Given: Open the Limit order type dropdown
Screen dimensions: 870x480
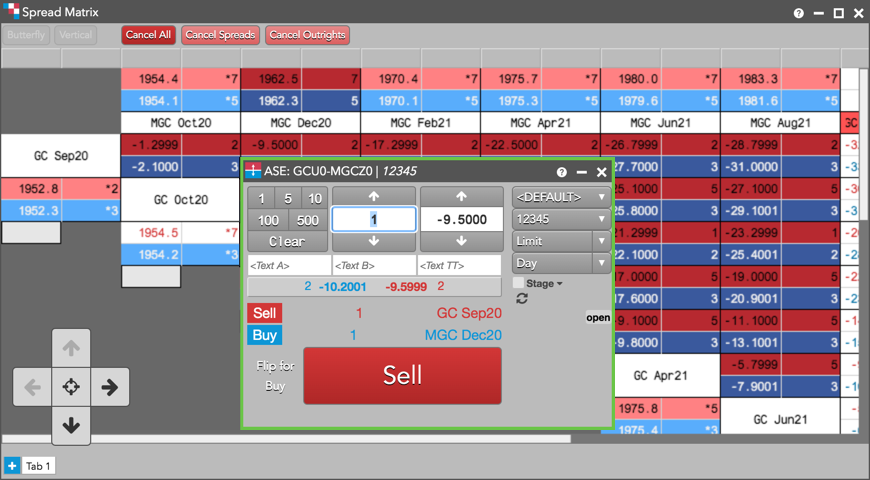Looking at the screenshot, I should click(x=561, y=241).
